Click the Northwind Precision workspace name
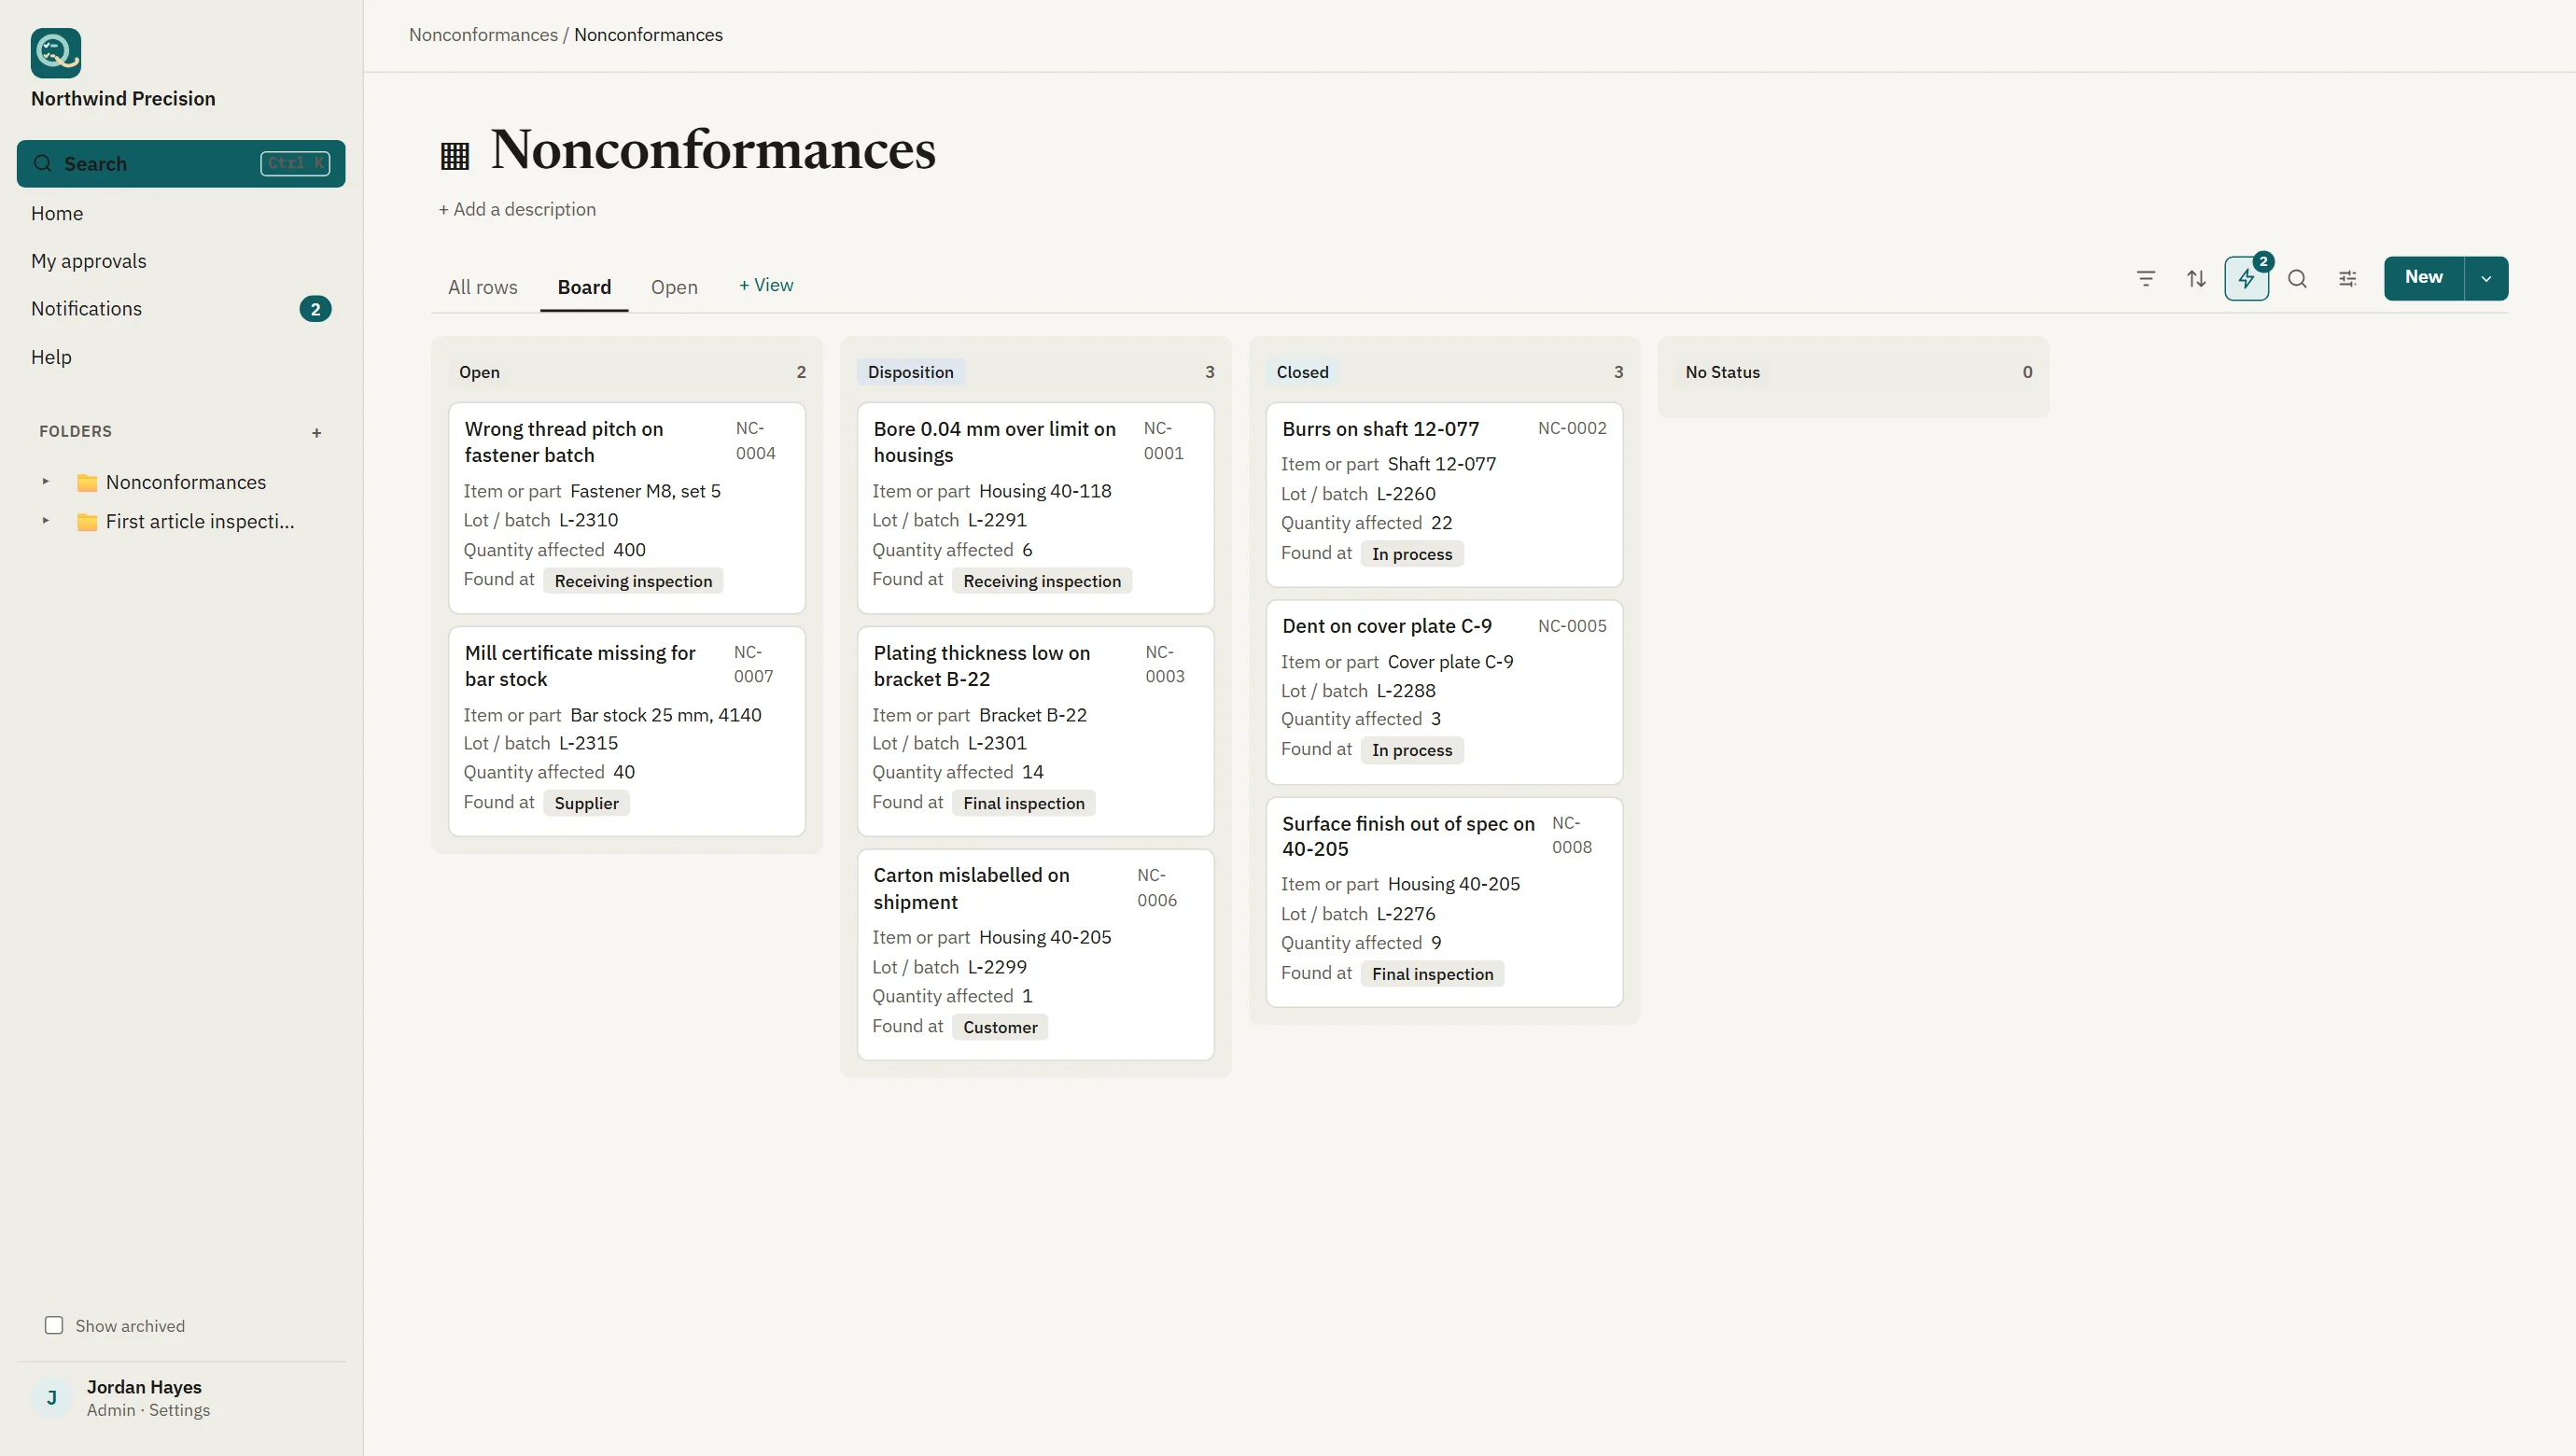The image size is (2576, 1456). point(123,99)
